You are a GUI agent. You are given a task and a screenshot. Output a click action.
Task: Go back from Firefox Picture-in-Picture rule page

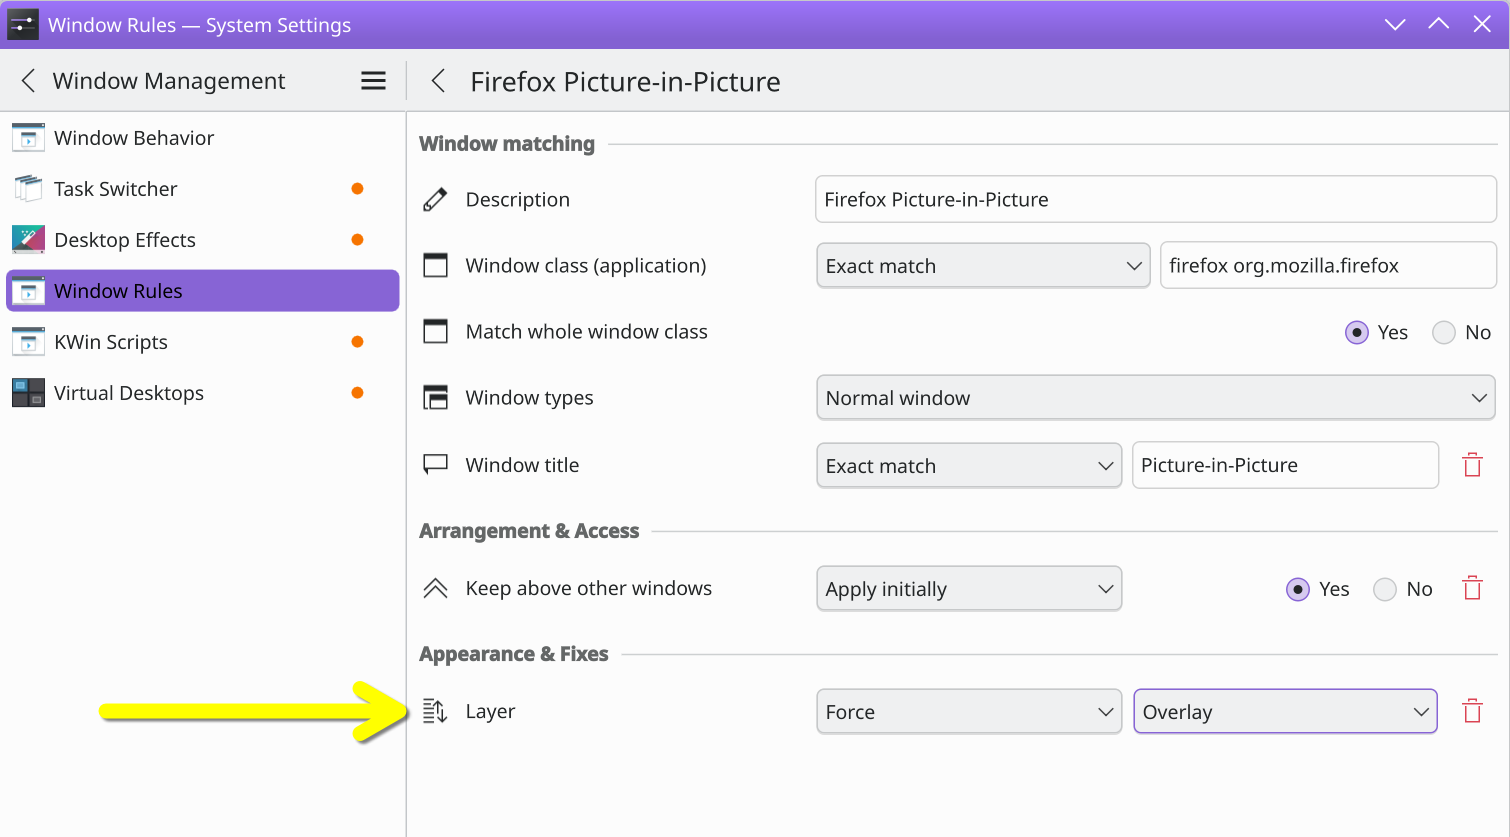click(438, 81)
